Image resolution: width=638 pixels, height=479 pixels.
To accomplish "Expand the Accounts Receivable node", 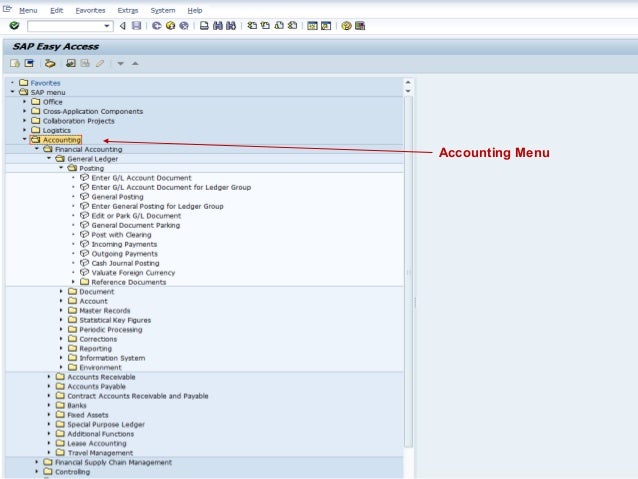I will coord(49,376).
